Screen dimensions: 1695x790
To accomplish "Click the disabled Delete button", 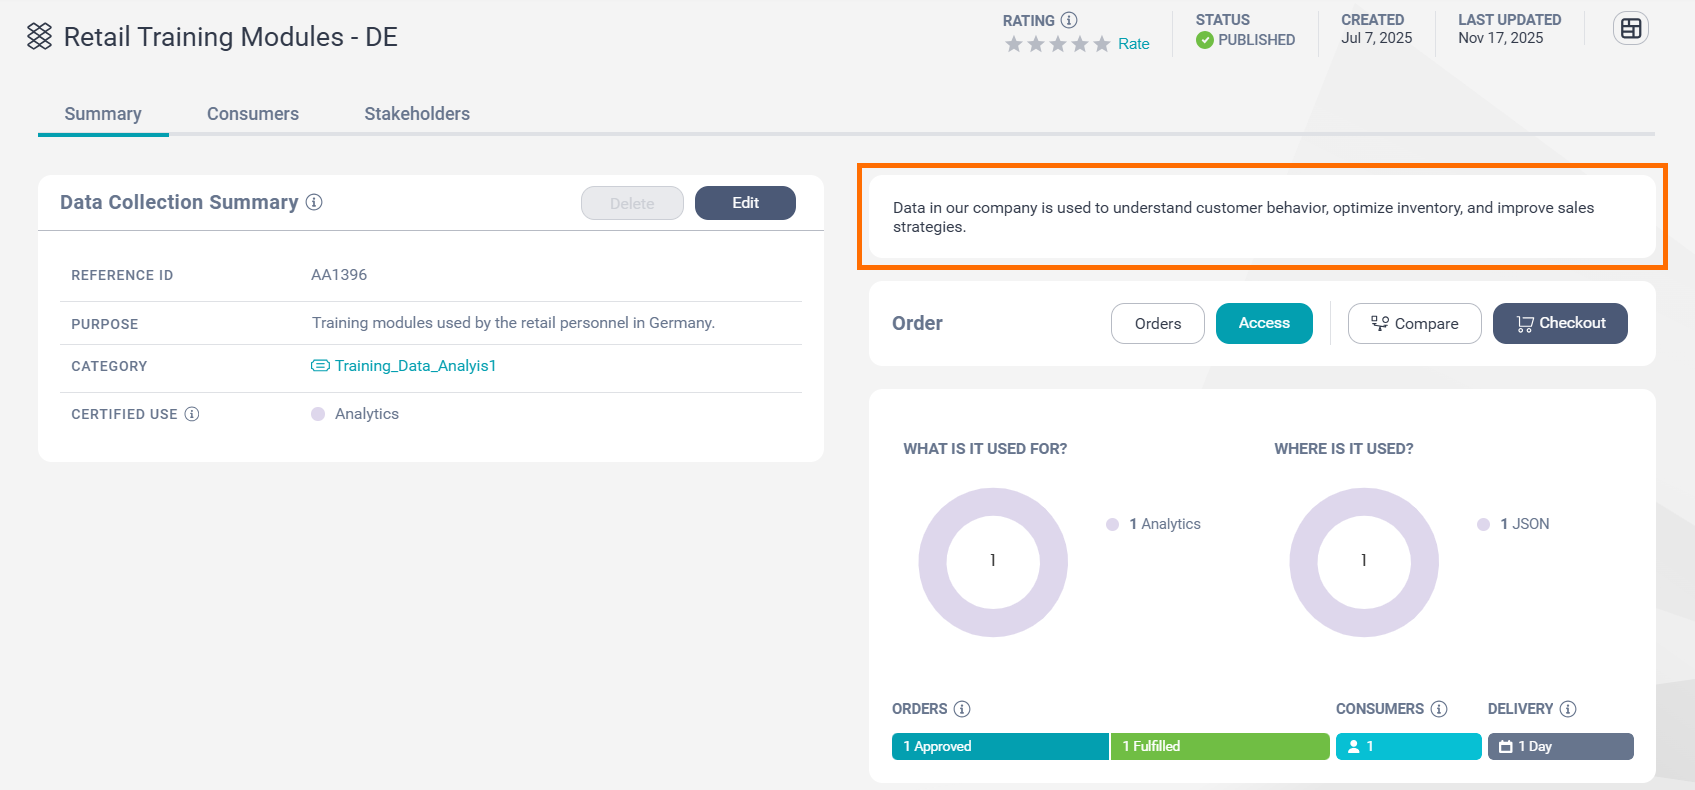I will (x=632, y=203).
